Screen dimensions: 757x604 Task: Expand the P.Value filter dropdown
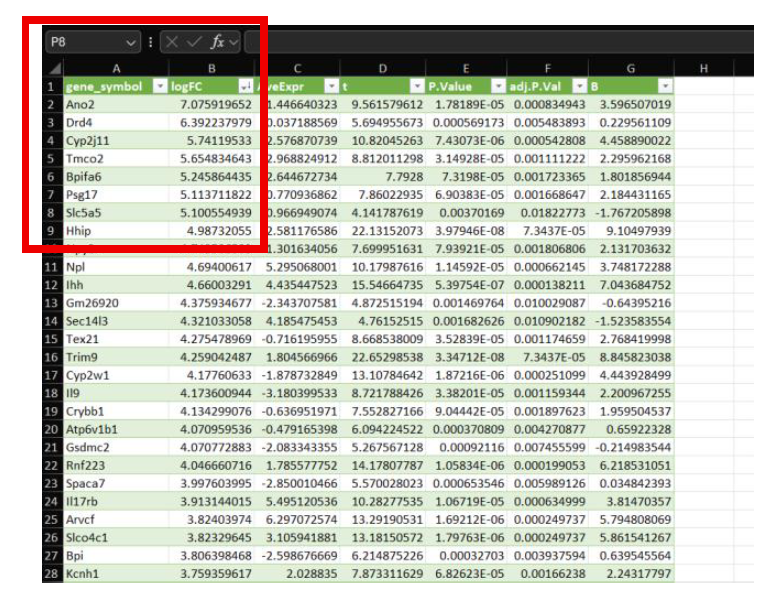[x=499, y=86]
